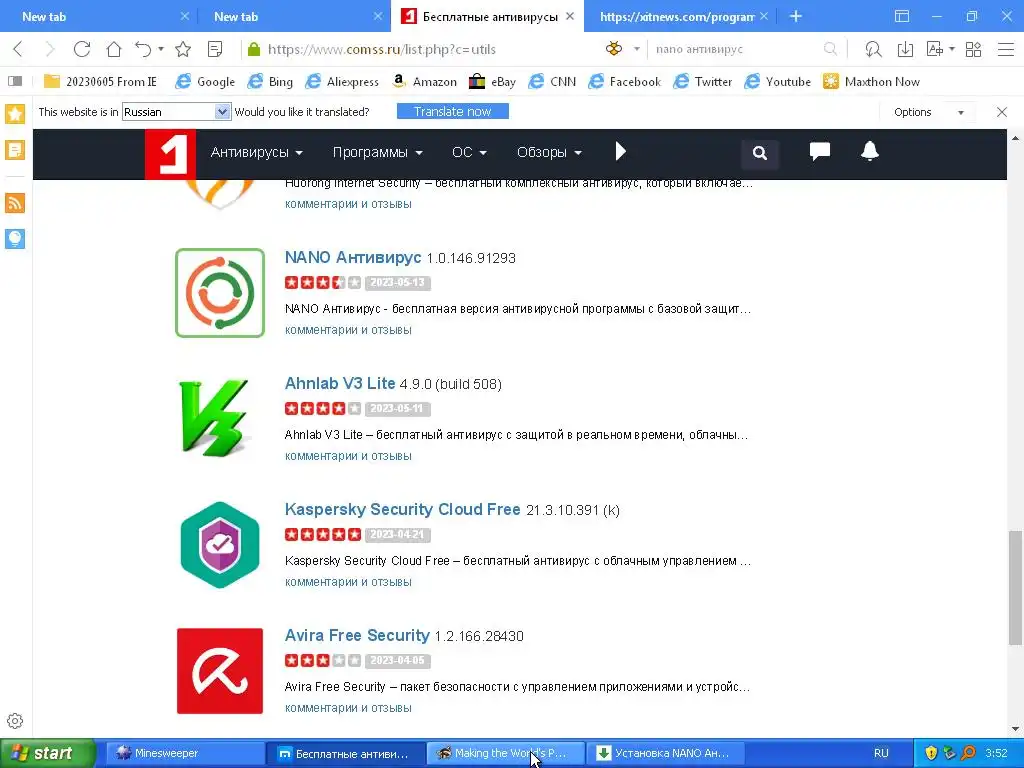The height and width of the screenshot is (768, 1024).
Task: Switch to the xitnews.com tab
Action: (677, 16)
